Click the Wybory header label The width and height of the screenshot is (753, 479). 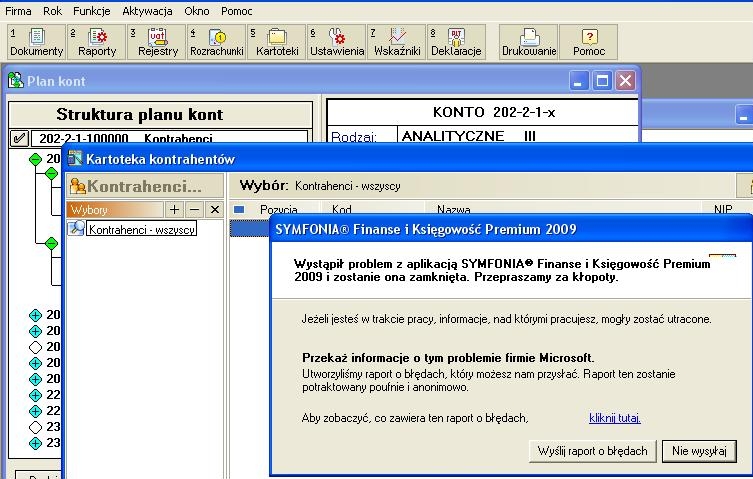115,209
